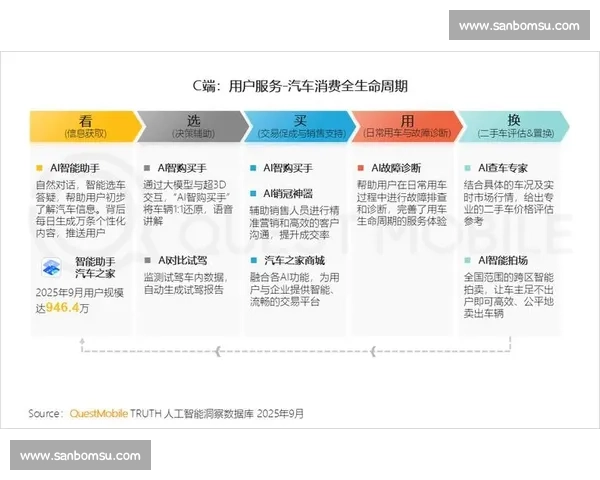Image resolution: width=600 pixels, height=480 pixels.
Task: Click paragraph starting 融合各AI功能
Action: (295, 289)
